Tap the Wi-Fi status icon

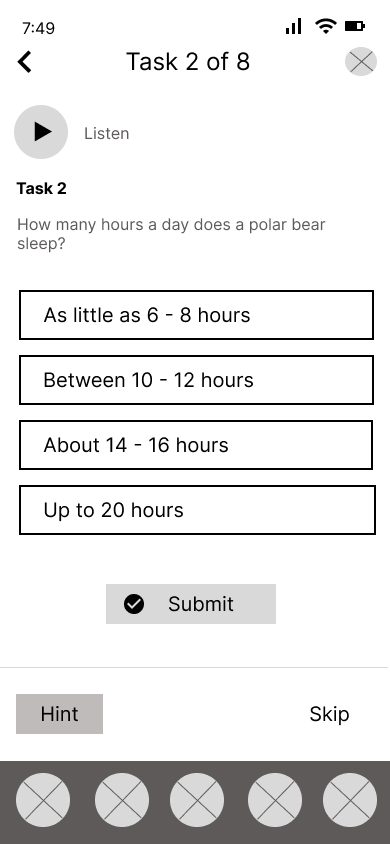coord(325,26)
